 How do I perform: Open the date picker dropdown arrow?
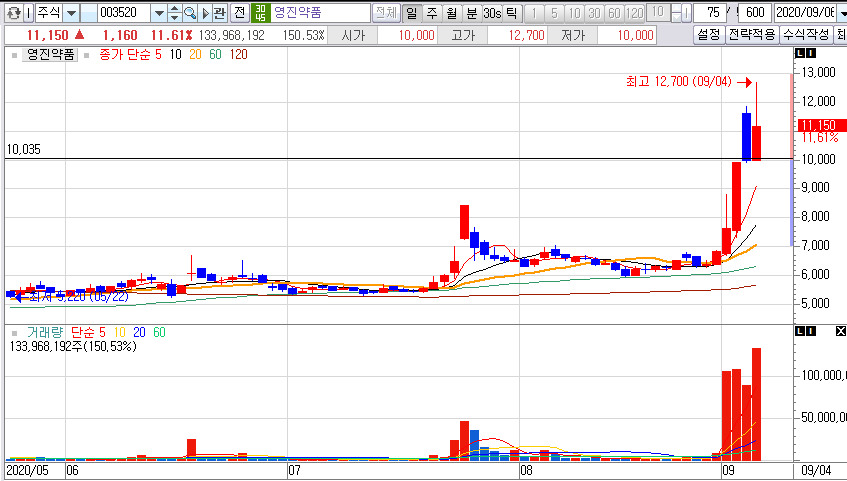(x=841, y=13)
